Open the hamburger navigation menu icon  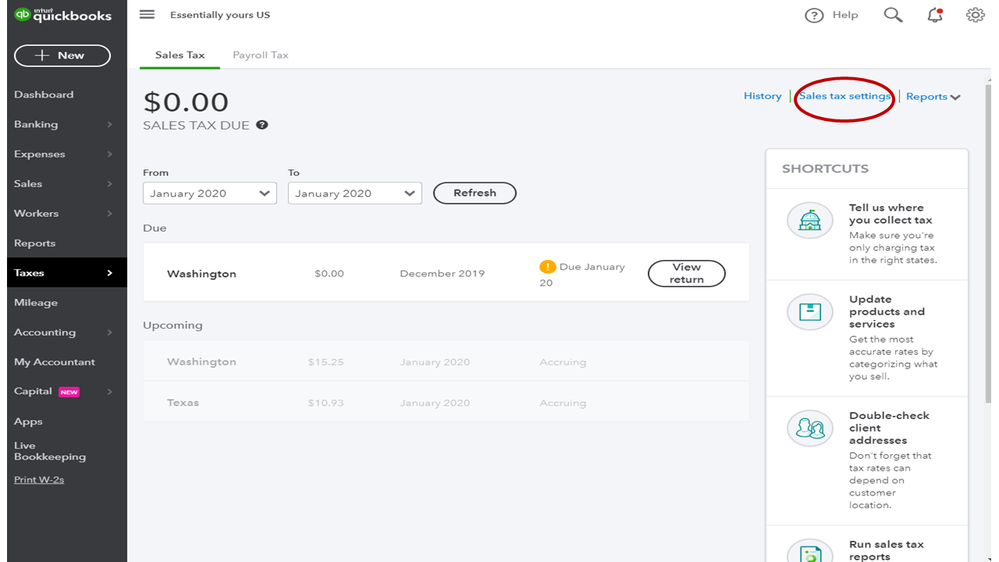[147, 15]
